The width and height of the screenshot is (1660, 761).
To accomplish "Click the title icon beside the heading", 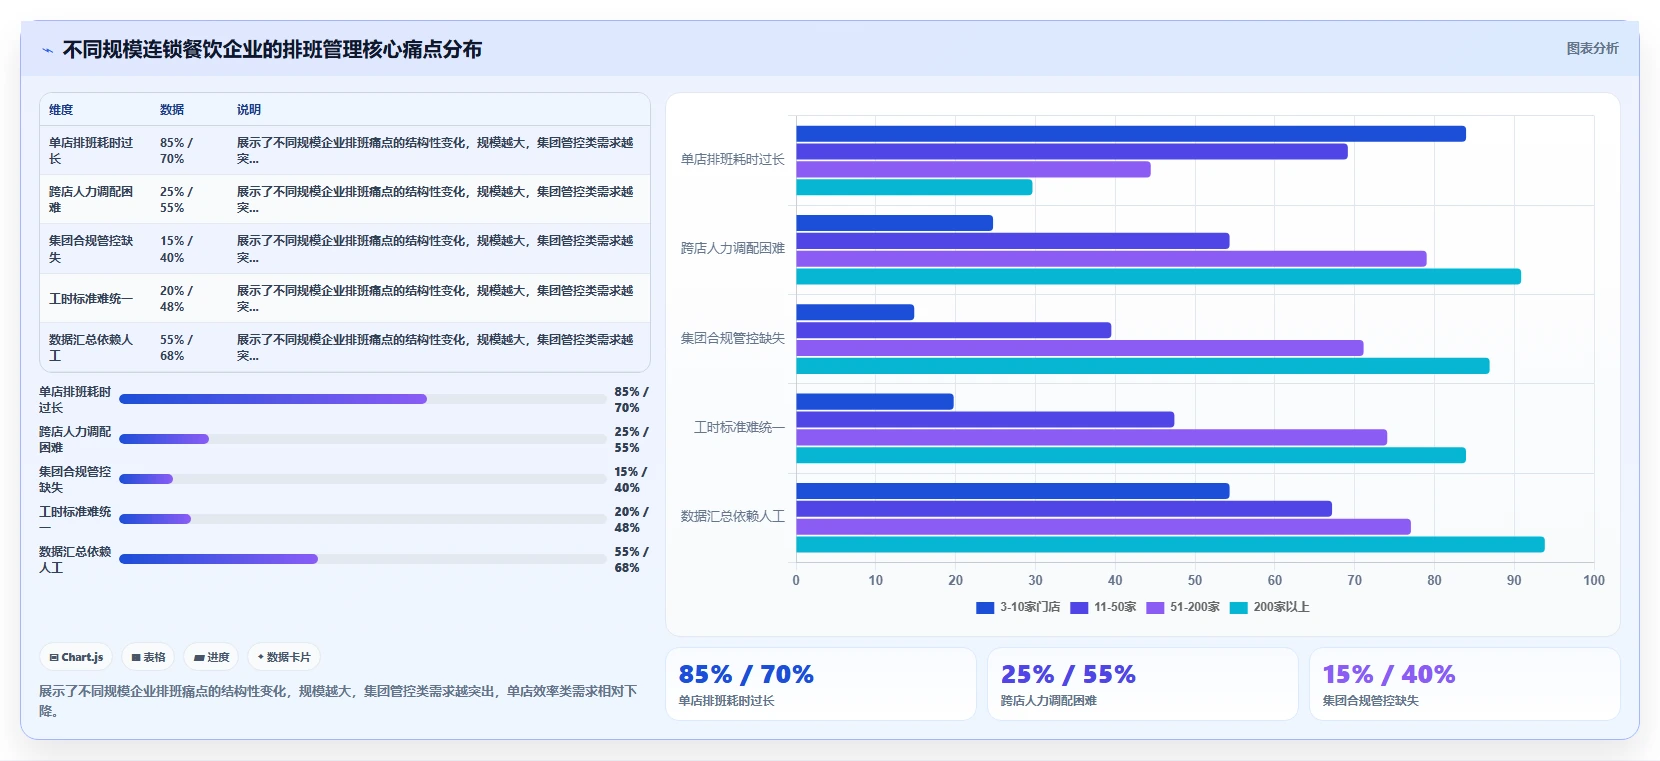I will coord(47,50).
